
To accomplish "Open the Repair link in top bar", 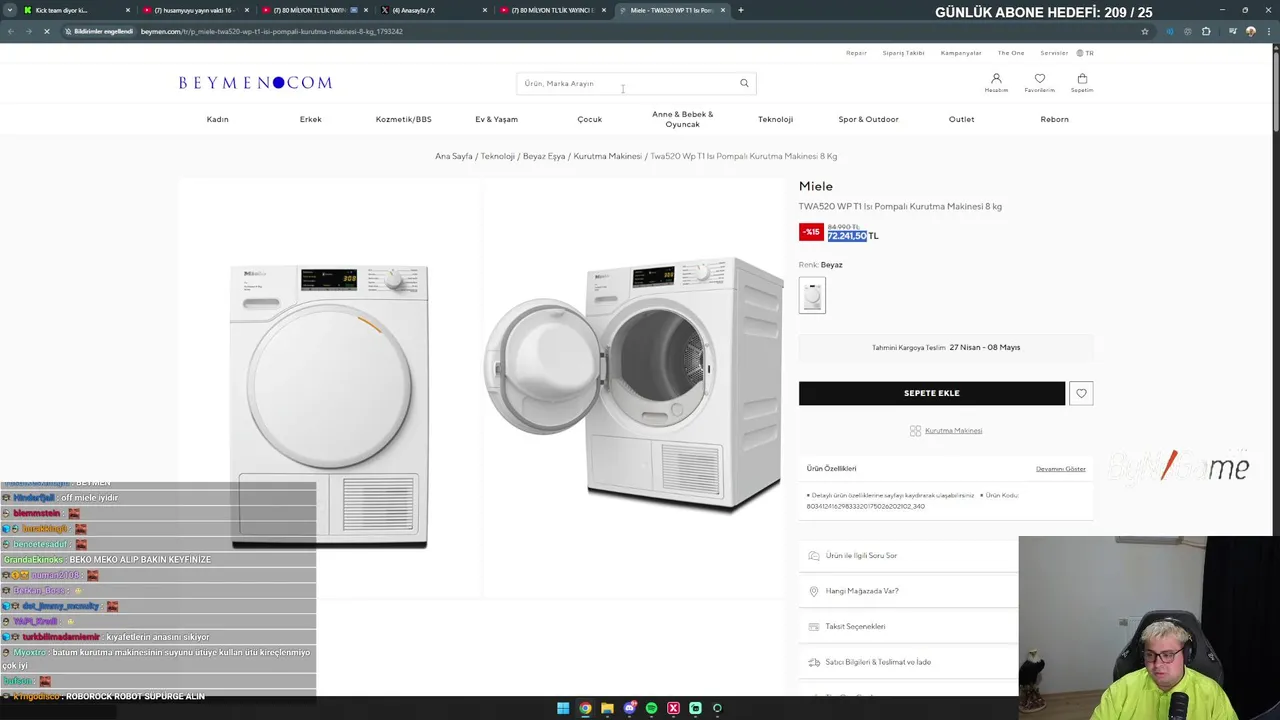I will [857, 53].
